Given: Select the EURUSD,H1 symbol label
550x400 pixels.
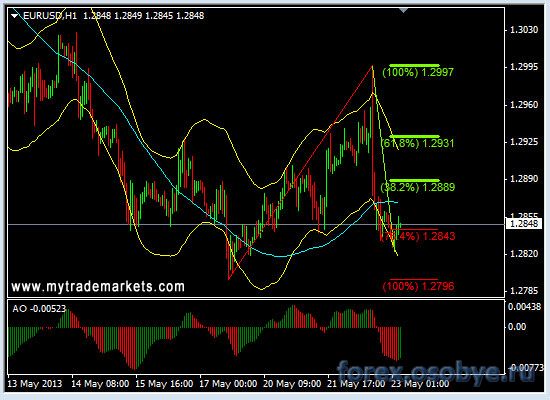Looking at the screenshot, I should click(x=50, y=15).
